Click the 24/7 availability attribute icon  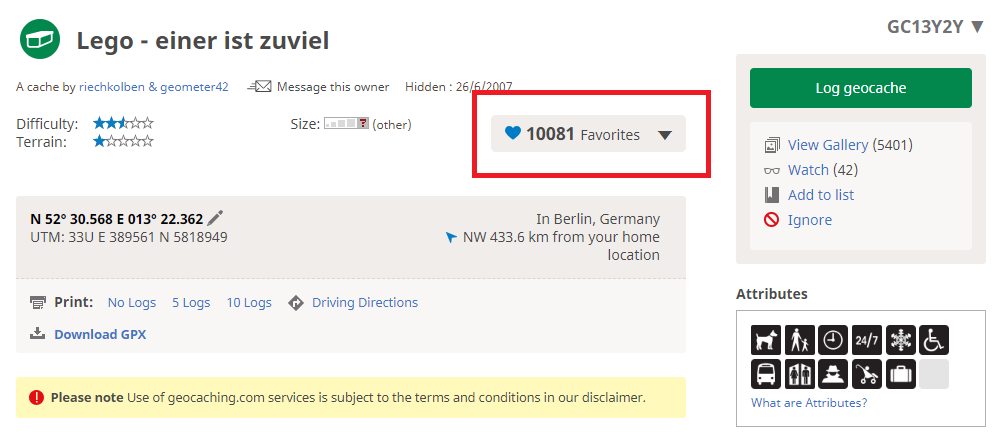(866, 340)
